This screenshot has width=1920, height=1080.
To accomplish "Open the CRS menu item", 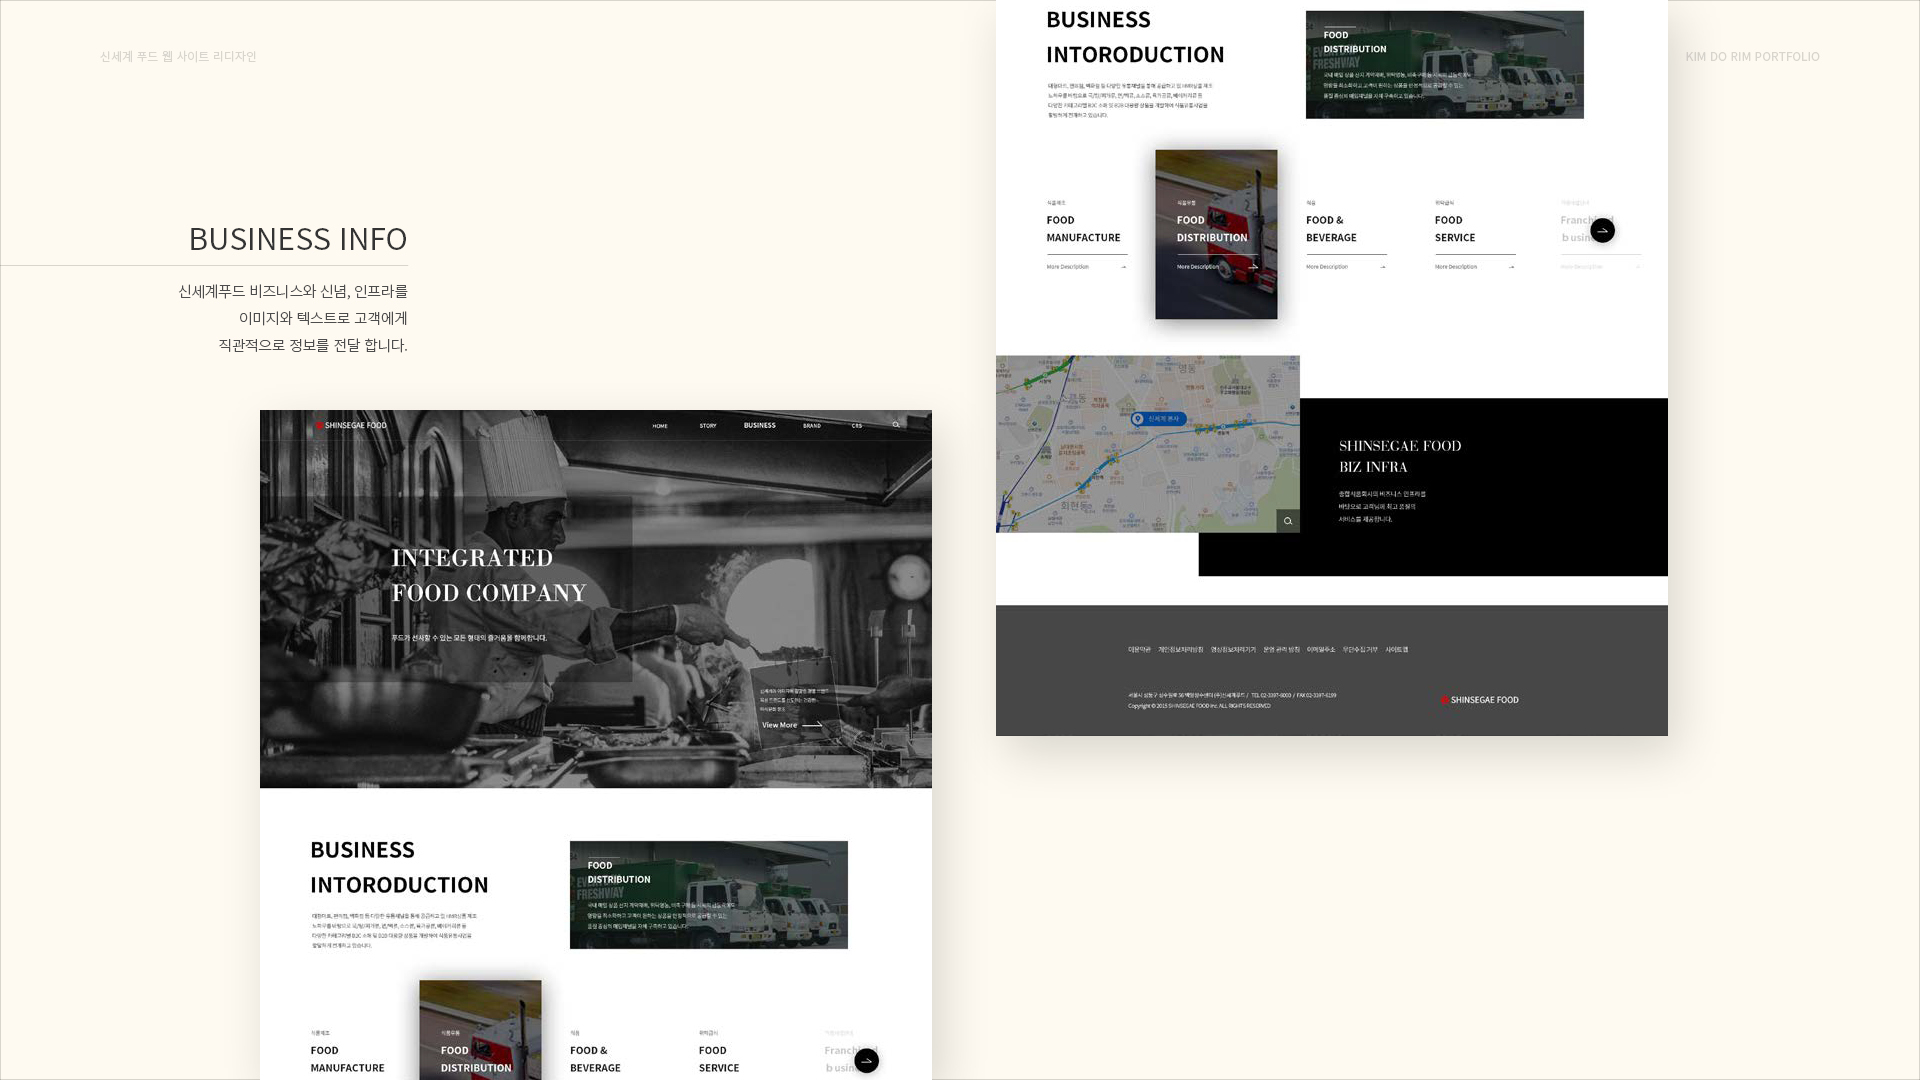I will (x=857, y=426).
